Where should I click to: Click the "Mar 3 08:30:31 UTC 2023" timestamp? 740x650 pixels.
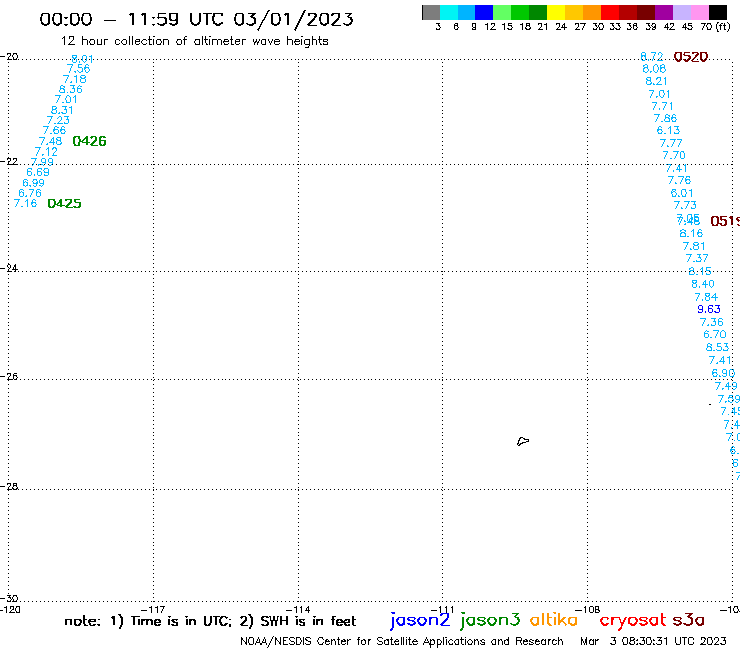pos(653,641)
